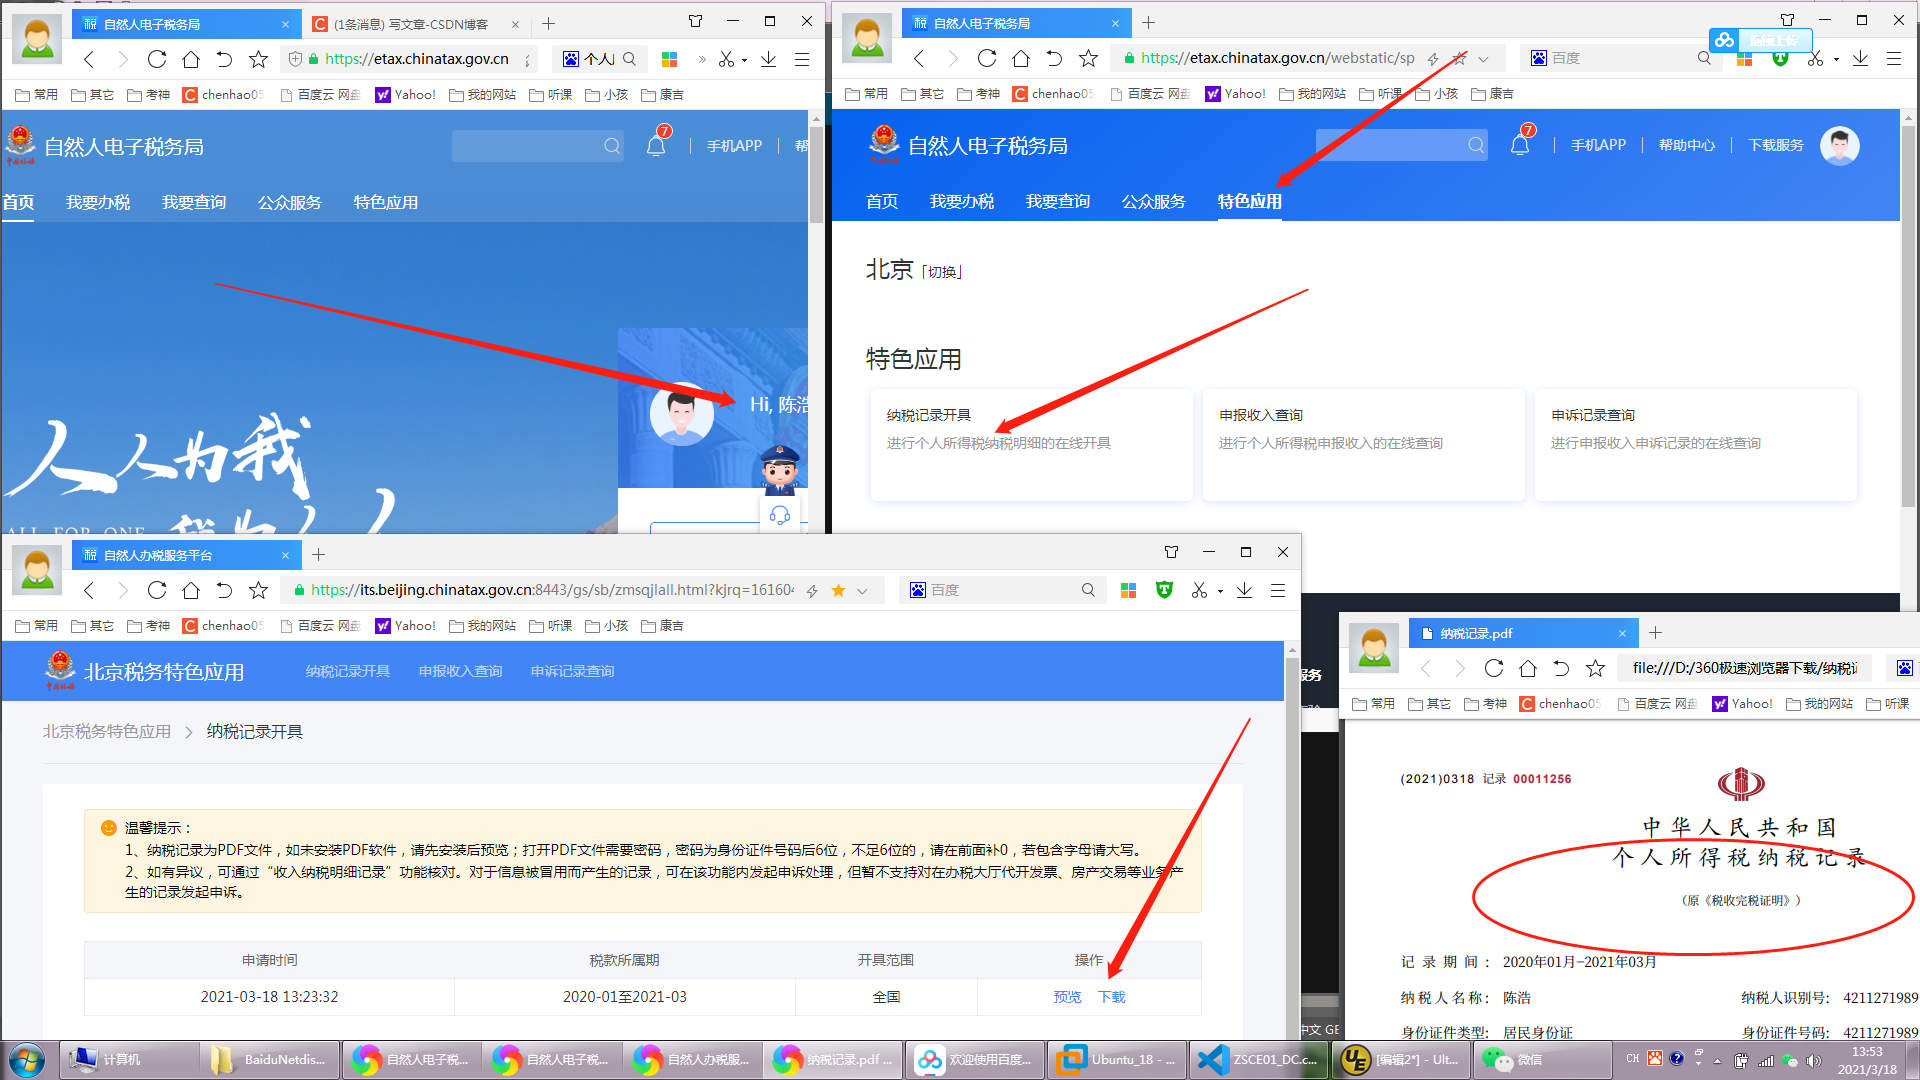
Task: Open the 常用 bookmarks folder in top-left browser
Action: coord(37,94)
